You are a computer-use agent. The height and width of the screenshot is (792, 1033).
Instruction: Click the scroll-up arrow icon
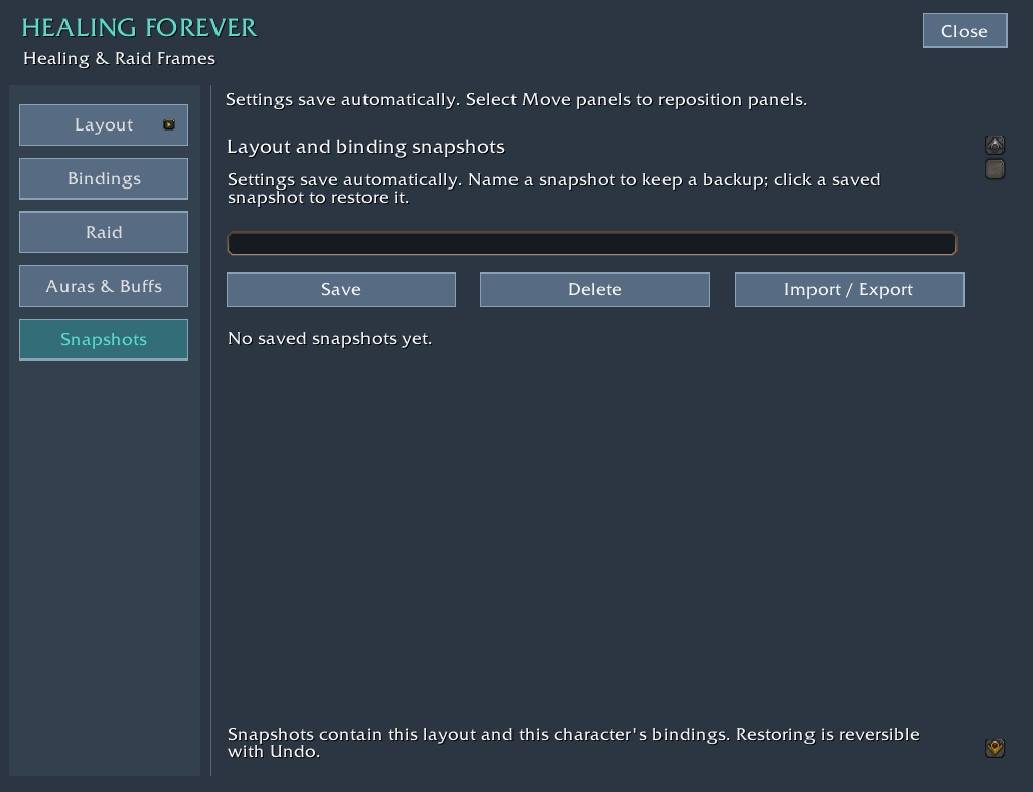pos(995,145)
